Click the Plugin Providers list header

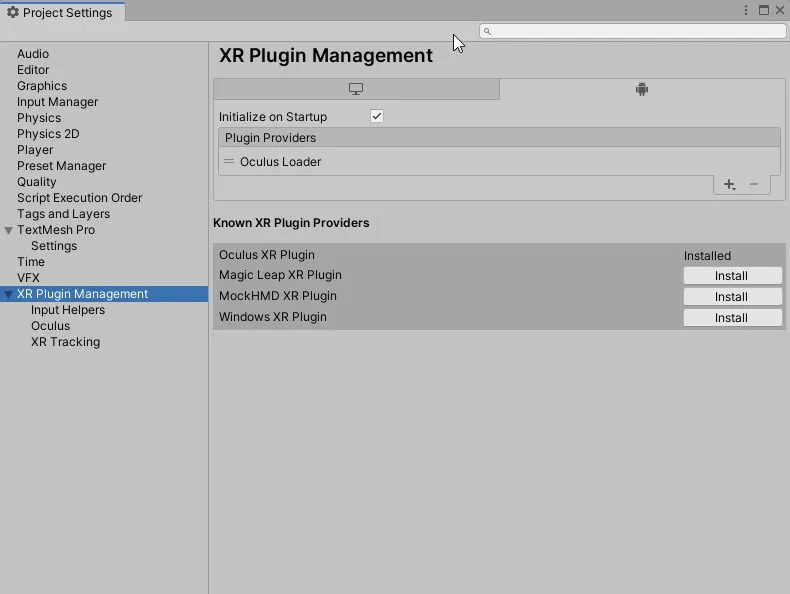[499, 138]
